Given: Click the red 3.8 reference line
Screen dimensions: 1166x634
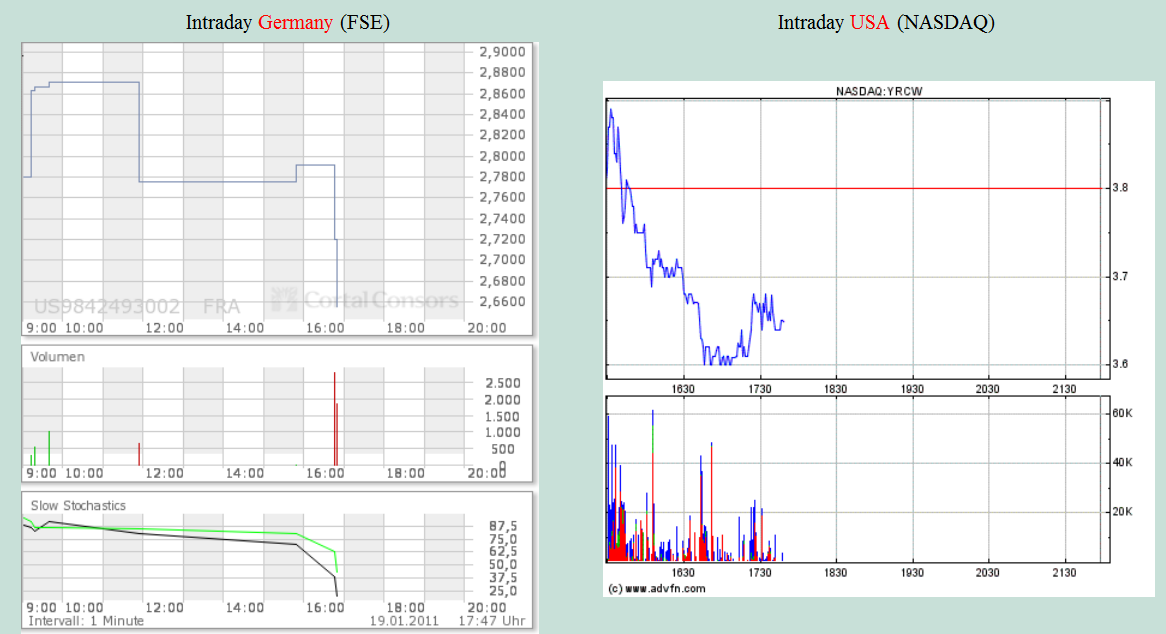Looking at the screenshot, I should 854,189.
